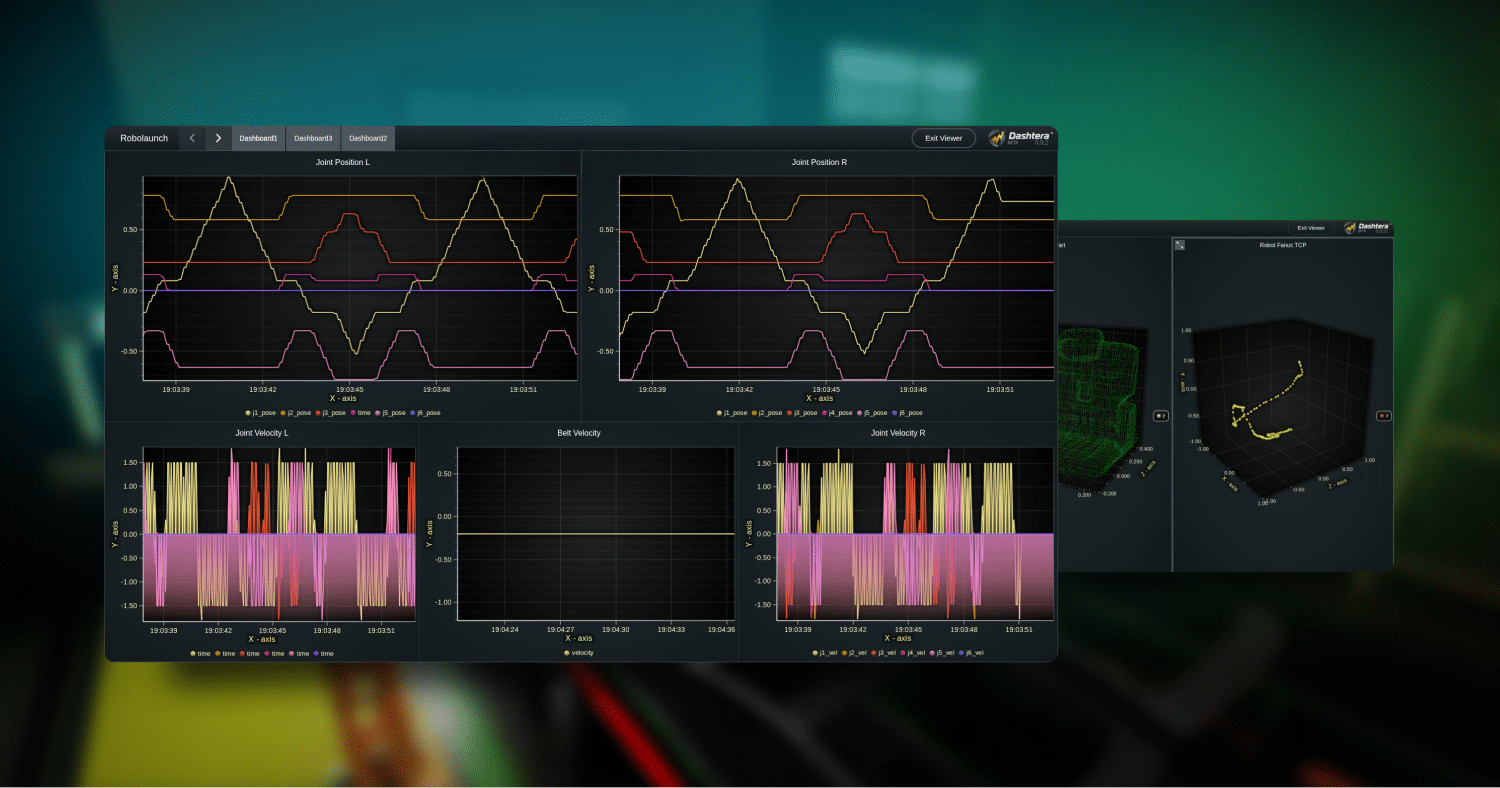The image size is (1500, 788).
Task: Open the Dashboard2 tab
Action: point(367,138)
